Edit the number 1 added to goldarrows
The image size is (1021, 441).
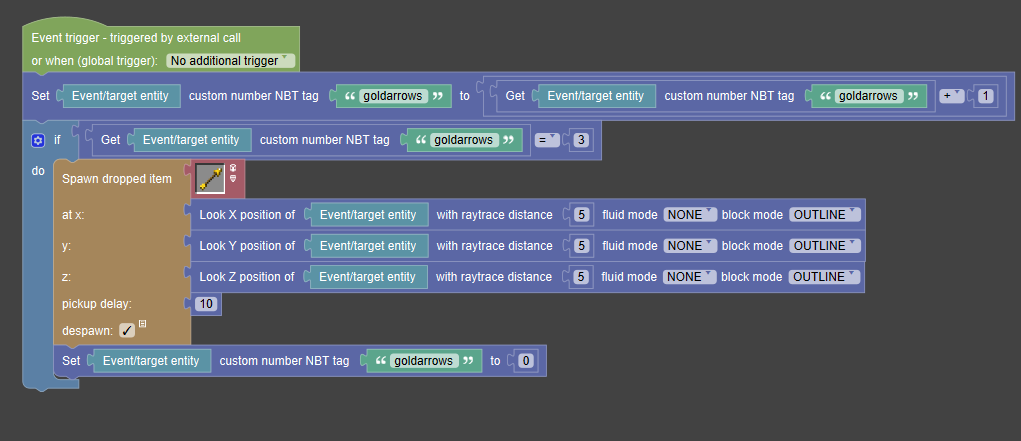tap(986, 96)
